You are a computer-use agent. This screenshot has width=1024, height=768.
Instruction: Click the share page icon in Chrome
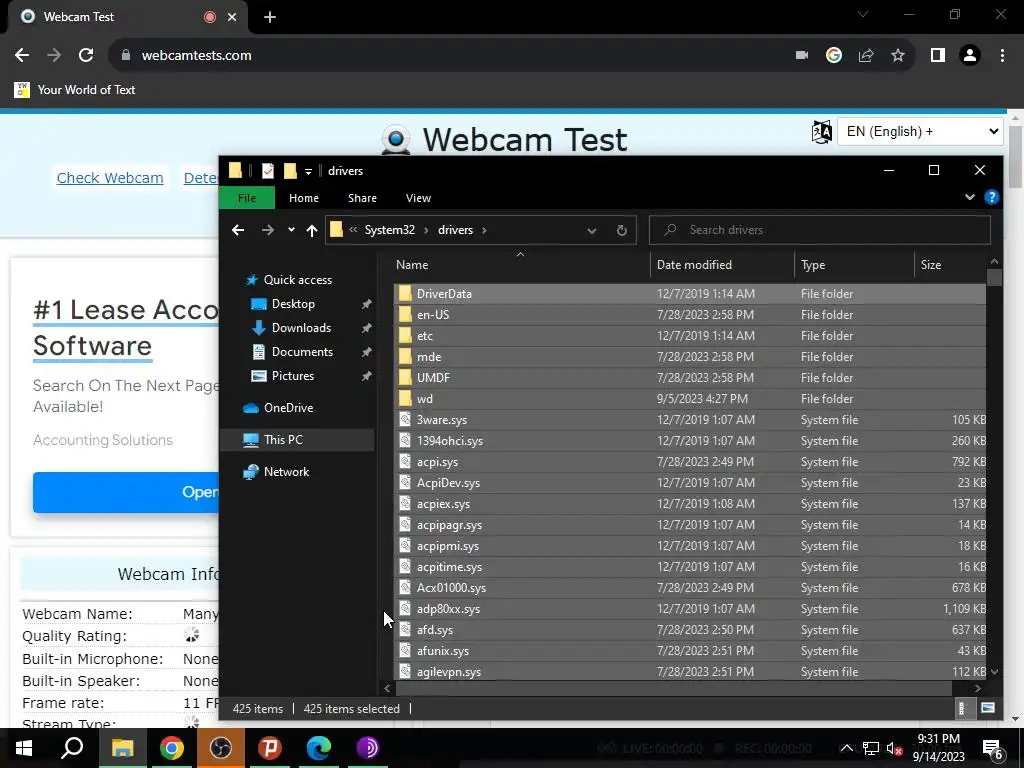866,56
